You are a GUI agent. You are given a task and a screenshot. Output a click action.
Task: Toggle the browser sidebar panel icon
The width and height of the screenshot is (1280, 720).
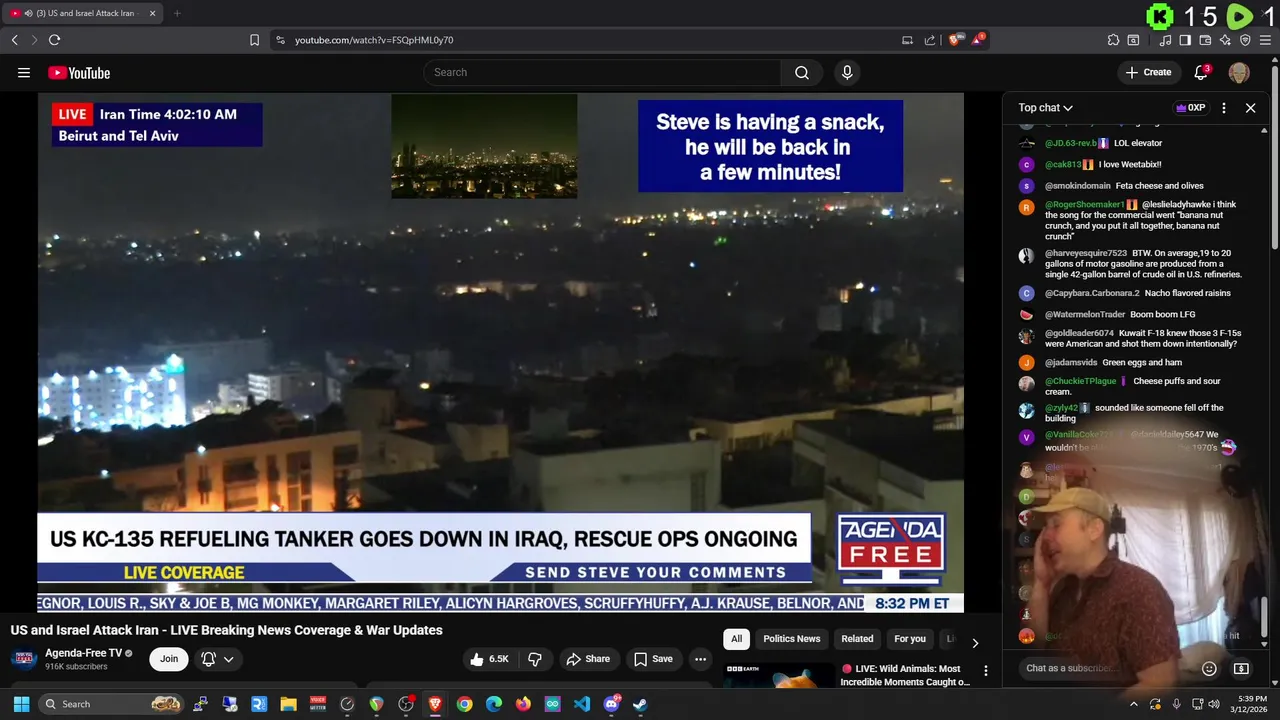click(x=1185, y=40)
